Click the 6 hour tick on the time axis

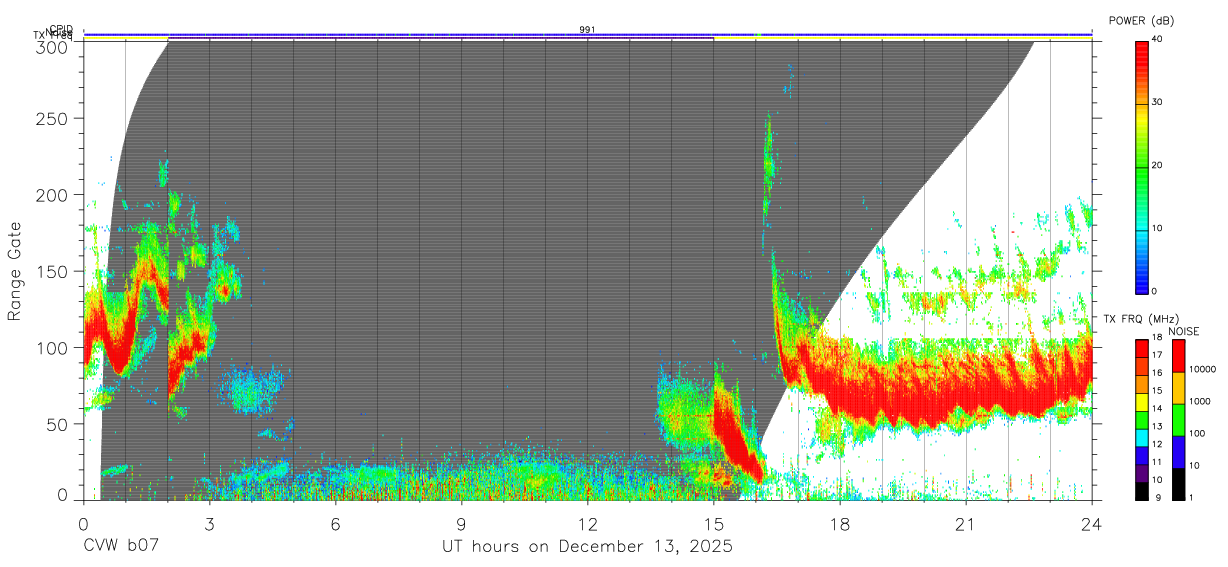335,523
